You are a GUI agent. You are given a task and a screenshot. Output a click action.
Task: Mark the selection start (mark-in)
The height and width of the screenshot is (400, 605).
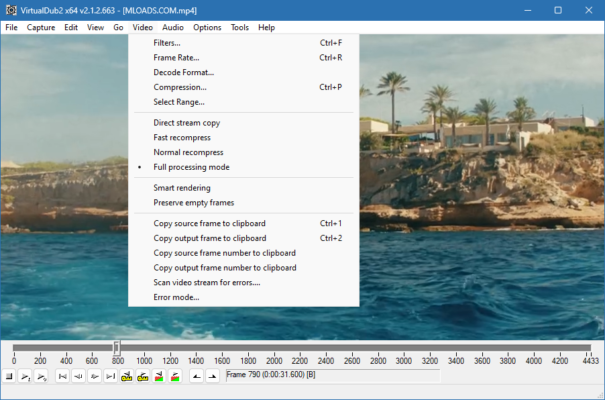pos(196,376)
